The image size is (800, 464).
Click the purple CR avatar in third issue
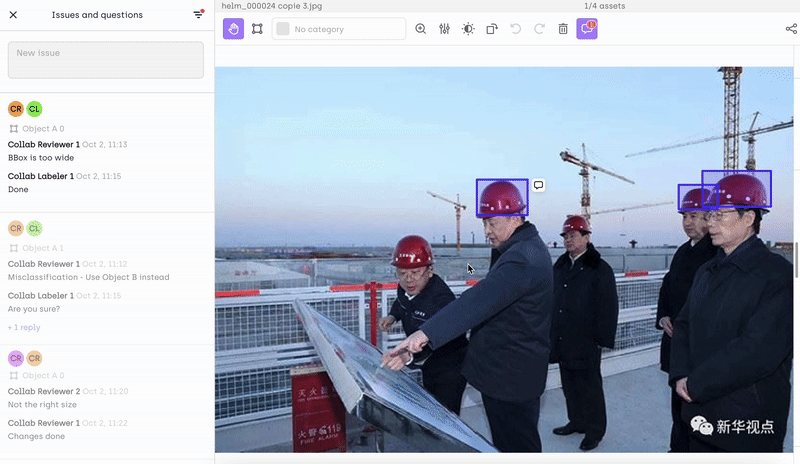point(16,358)
